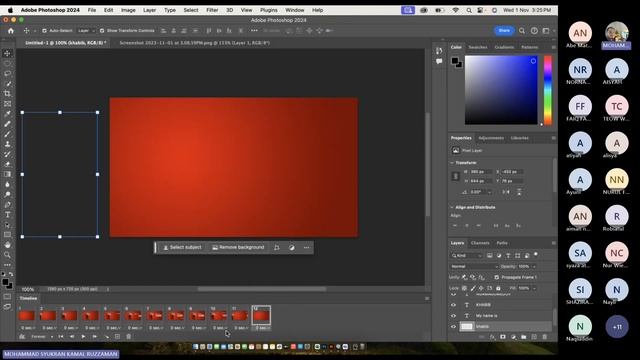Go to first frame in Timeline
Screen dimensions: 640x360
(61, 337)
